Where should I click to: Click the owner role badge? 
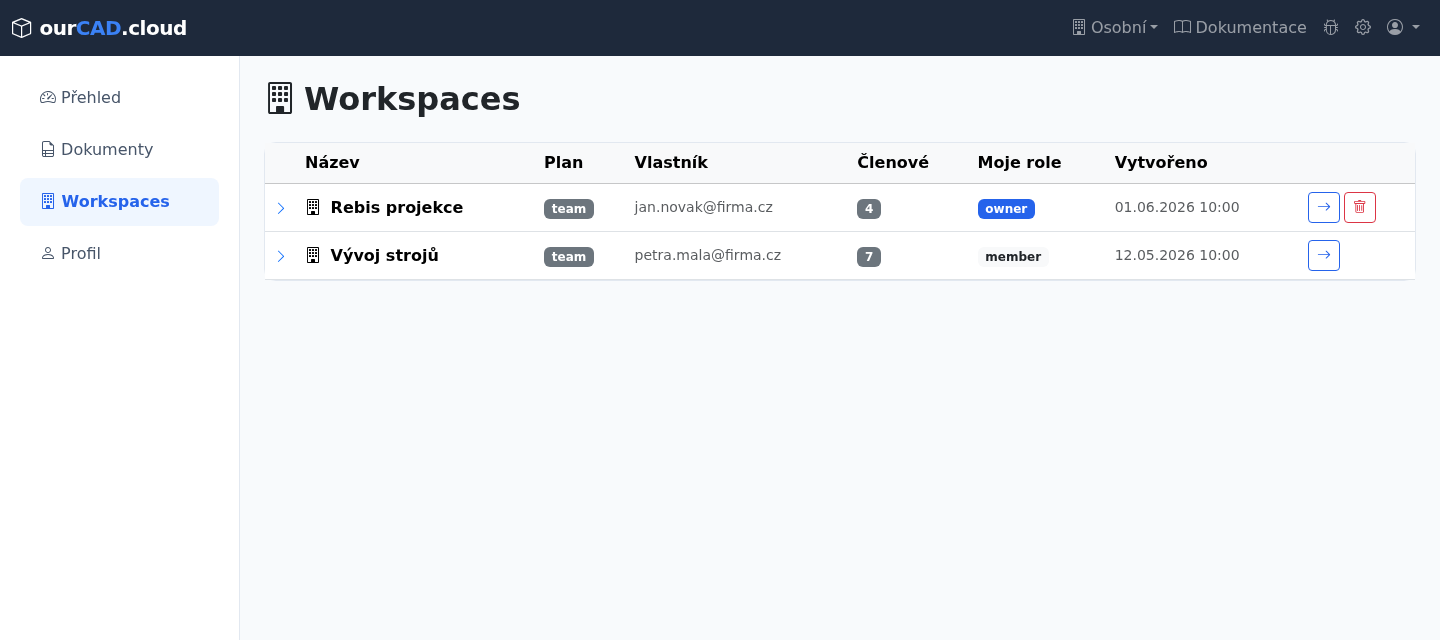coord(1006,209)
